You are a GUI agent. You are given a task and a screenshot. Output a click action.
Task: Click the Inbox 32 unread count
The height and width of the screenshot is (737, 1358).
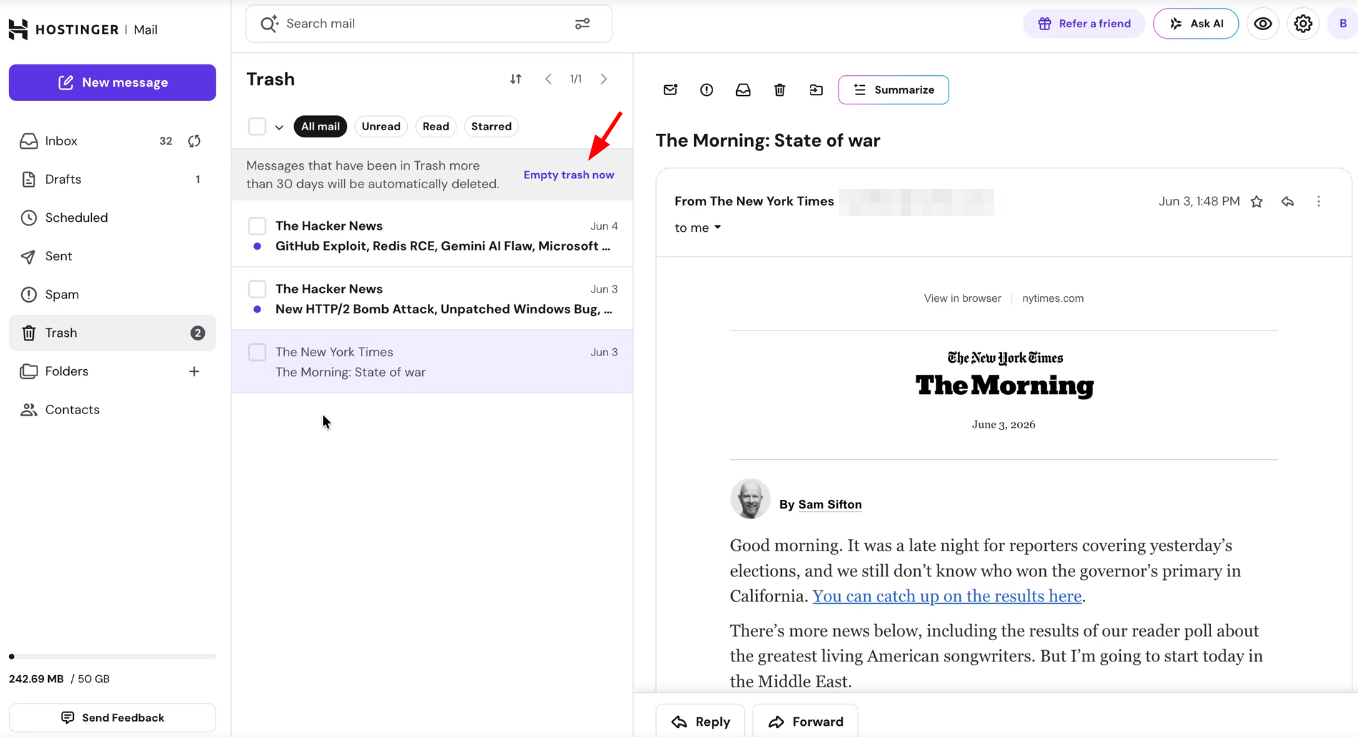point(166,141)
